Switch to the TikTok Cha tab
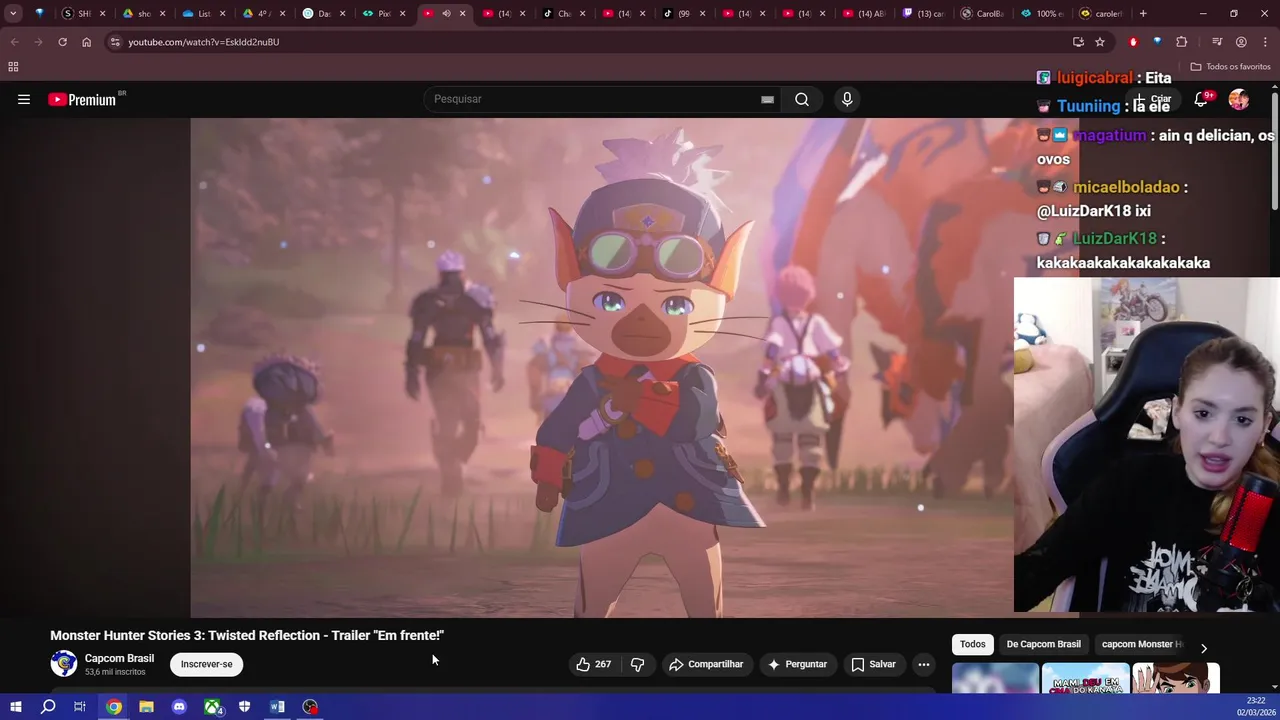Viewport: 1280px width, 720px height. coord(563,14)
